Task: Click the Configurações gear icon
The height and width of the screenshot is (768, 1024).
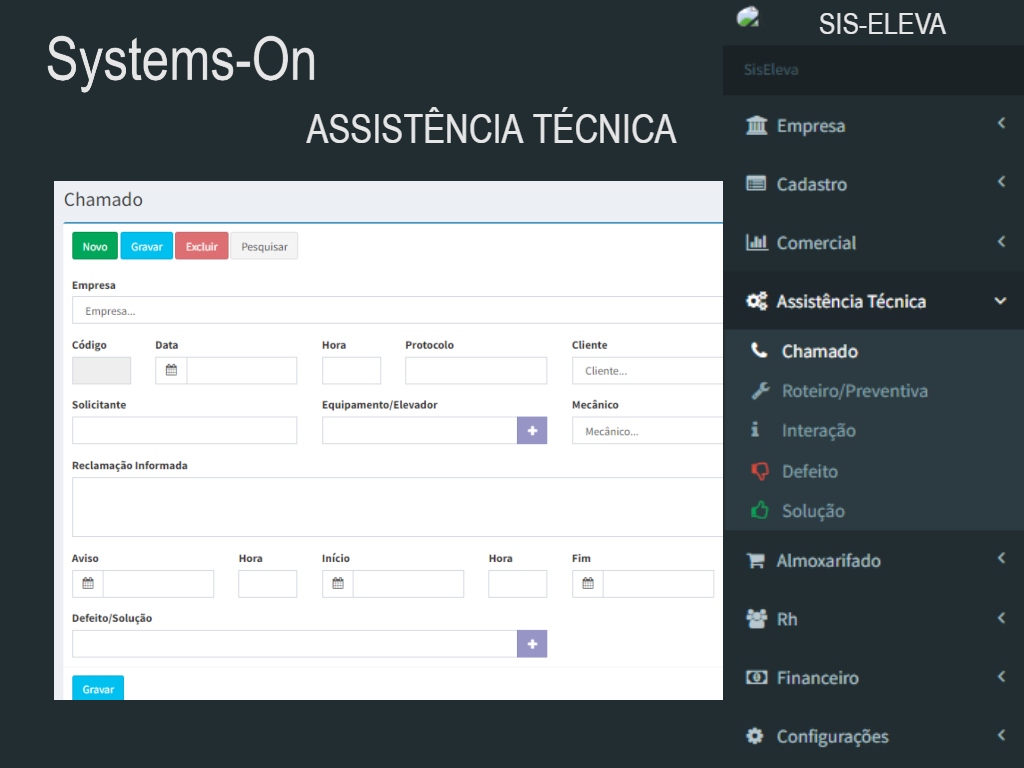Action: coord(755,736)
